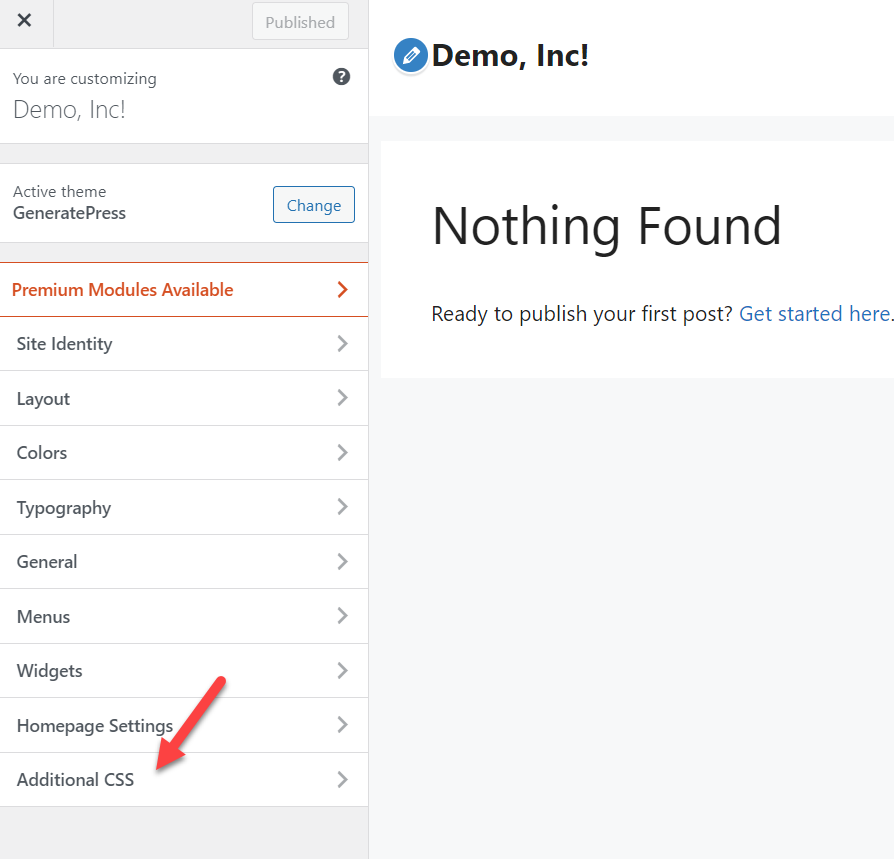
Task: Open the Menus section
Action: tap(184, 616)
